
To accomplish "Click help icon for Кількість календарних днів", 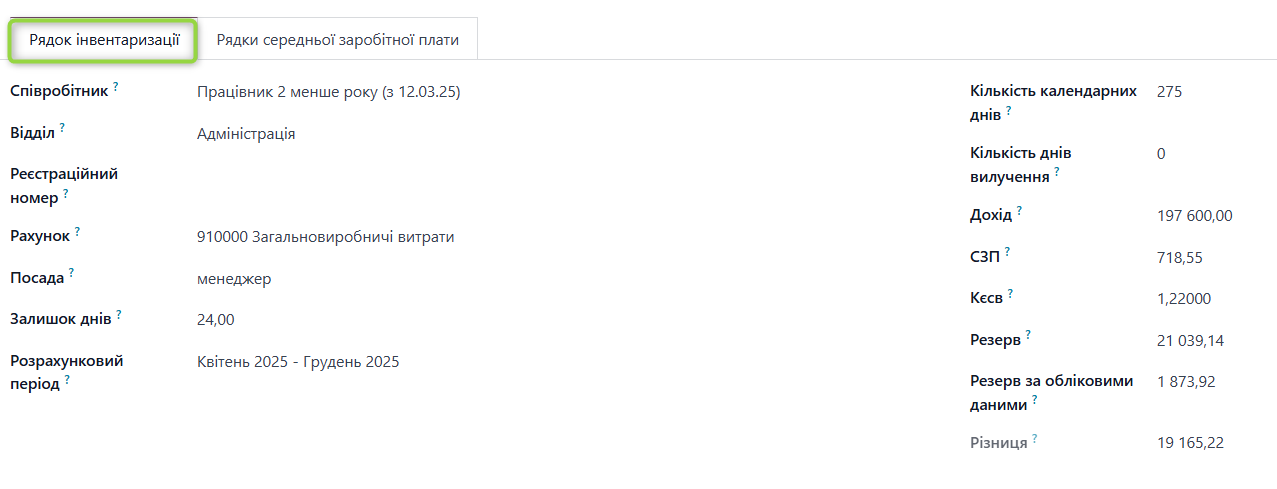I will 1009,111.
